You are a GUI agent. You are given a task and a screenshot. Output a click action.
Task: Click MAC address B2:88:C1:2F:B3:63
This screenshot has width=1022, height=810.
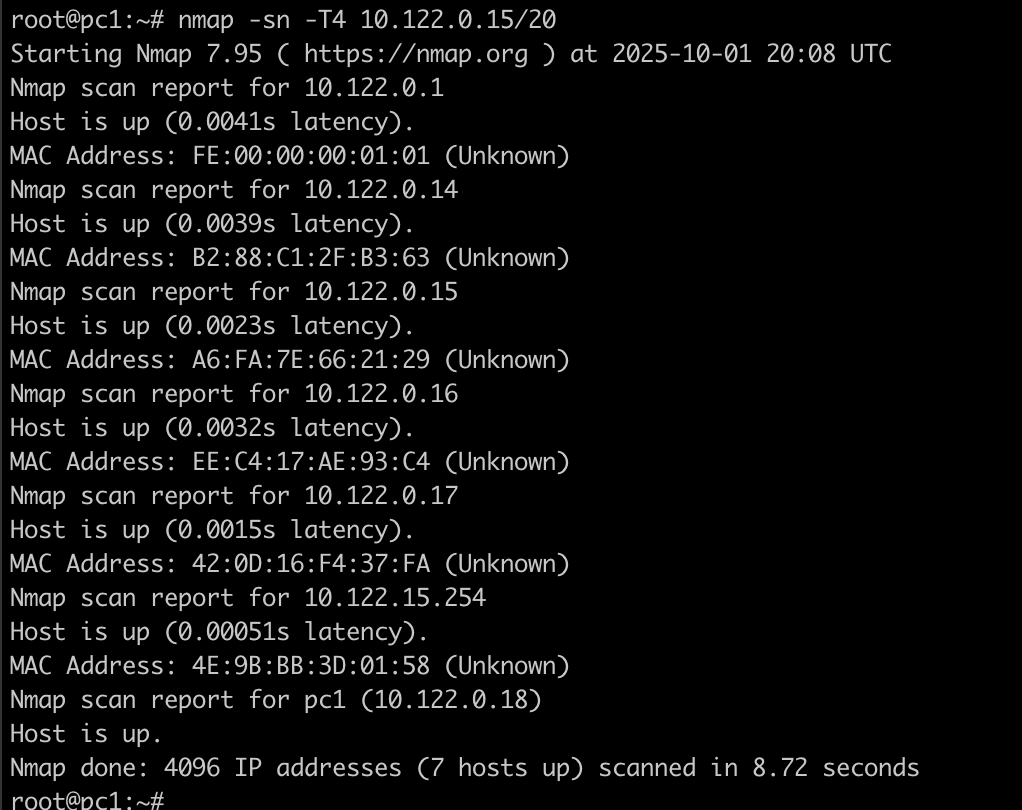tap(310, 258)
